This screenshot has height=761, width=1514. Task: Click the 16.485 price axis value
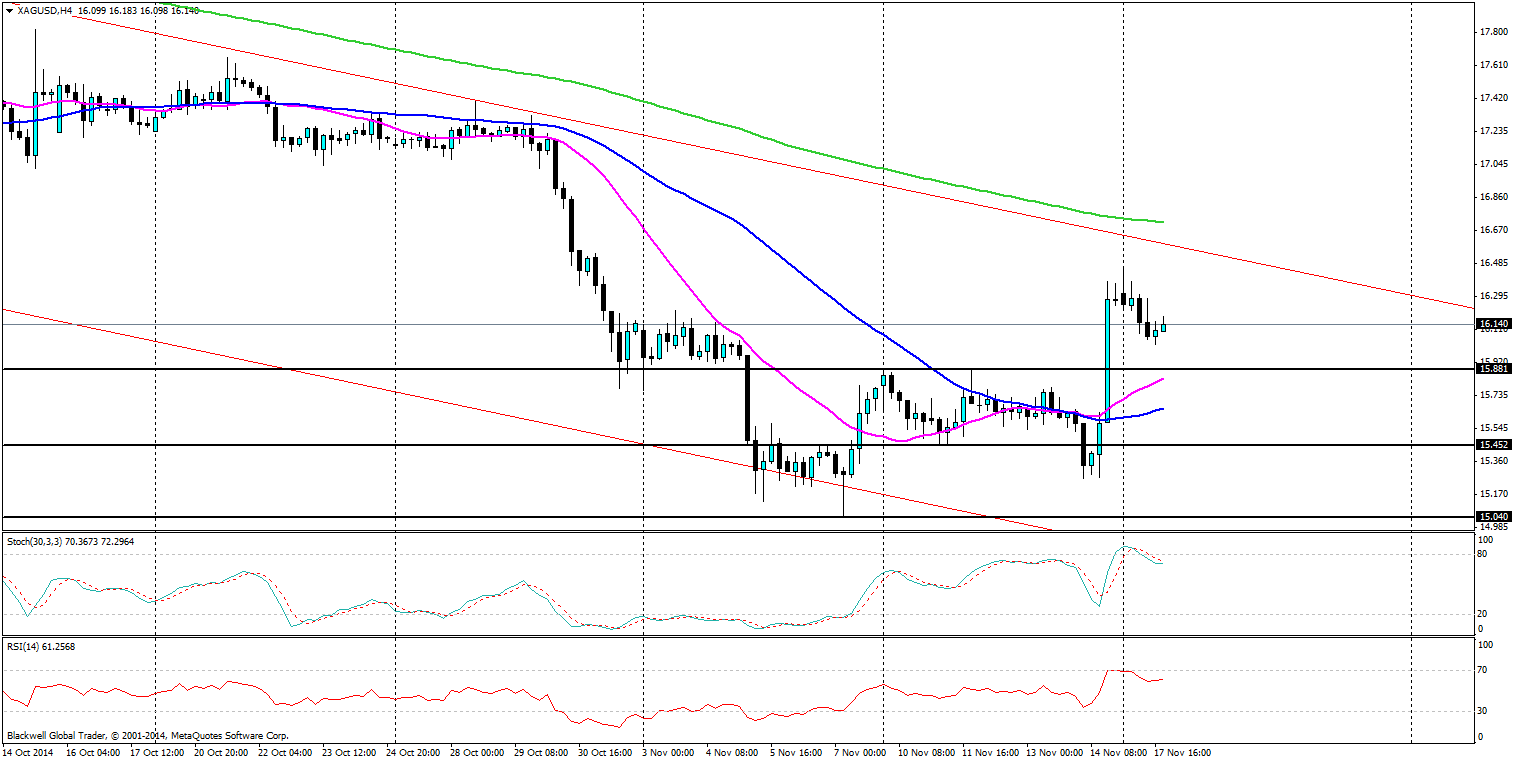coord(1493,263)
